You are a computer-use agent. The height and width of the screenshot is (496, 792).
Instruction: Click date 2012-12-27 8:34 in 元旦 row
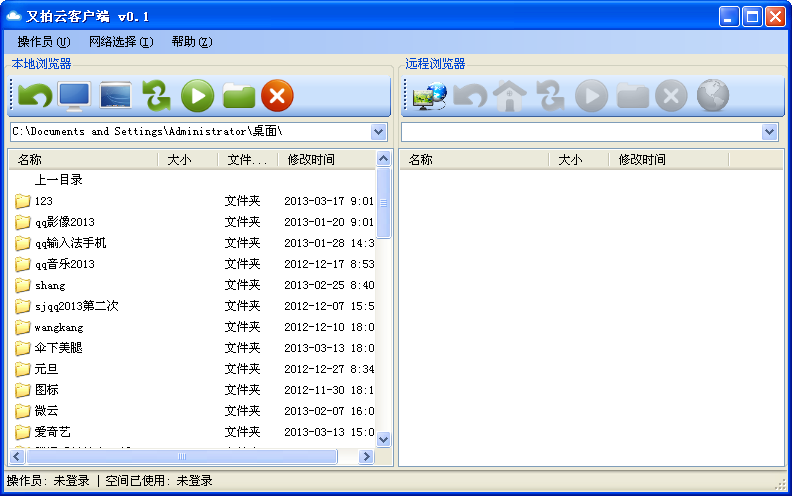click(329, 369)
